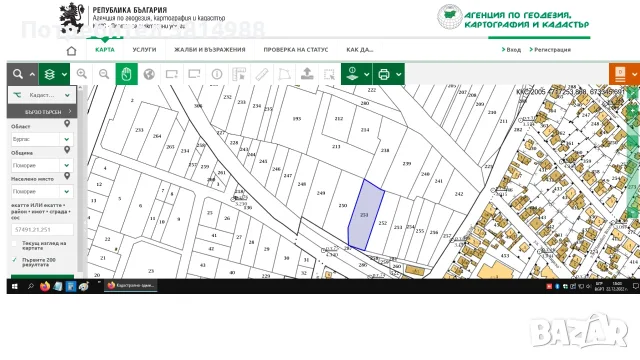Check Текущ изглед на картата checkbox
This screenshot has height=360, width=640.
pos(15,244)
